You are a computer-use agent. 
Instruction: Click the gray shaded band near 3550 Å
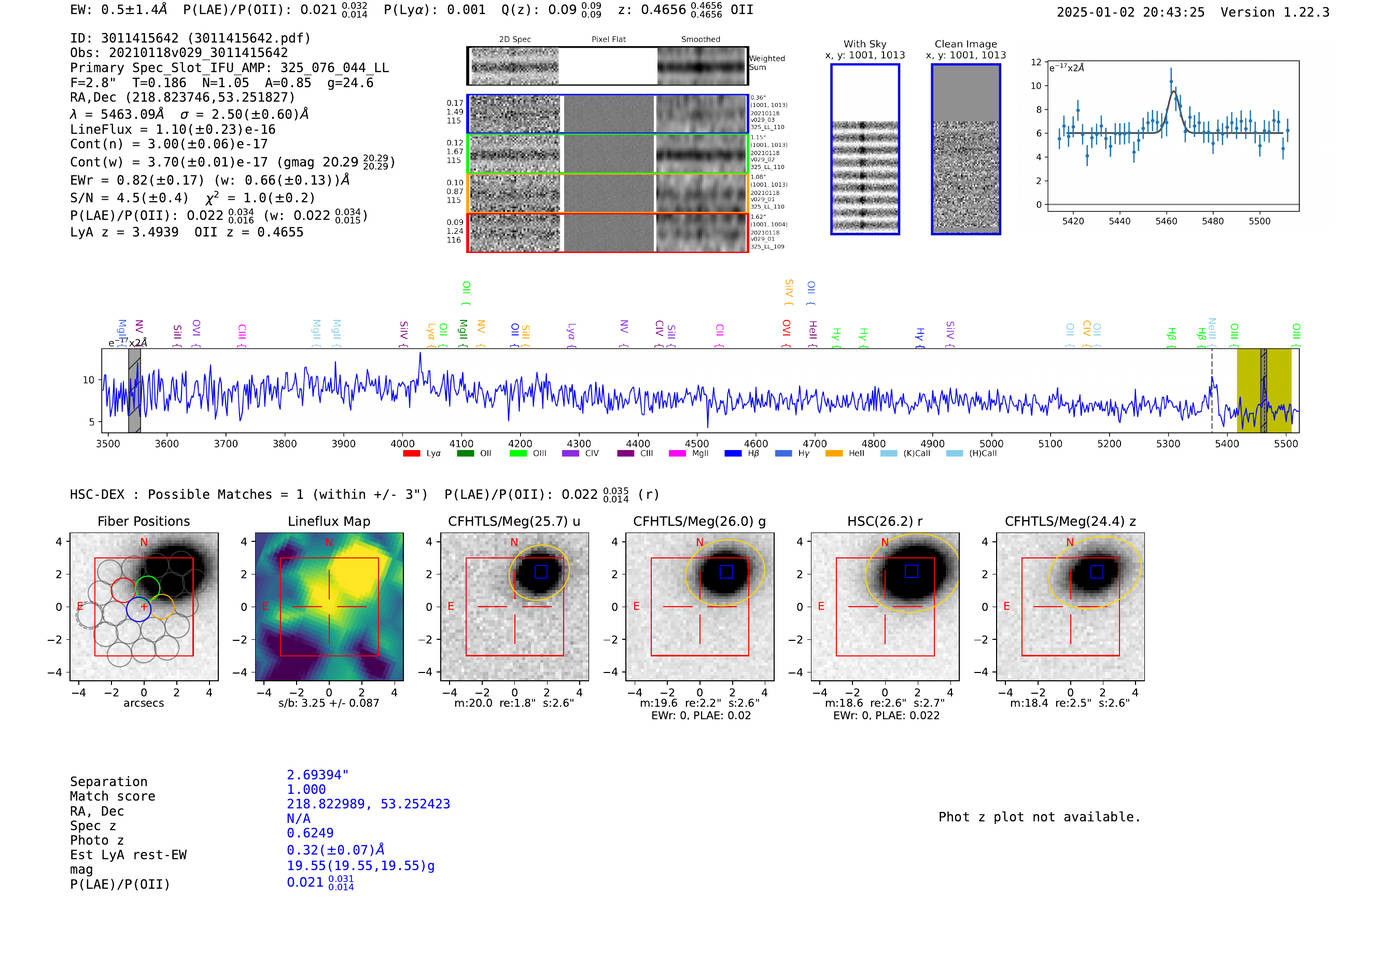pos(134,390)
